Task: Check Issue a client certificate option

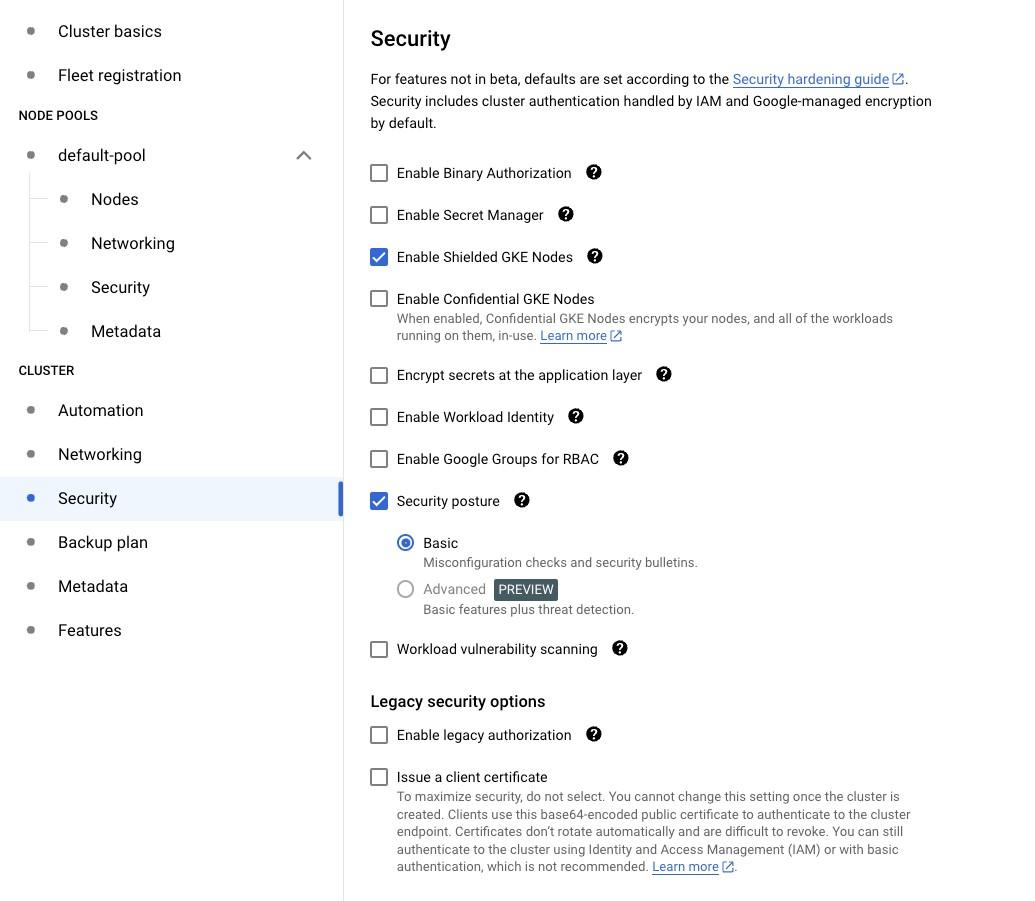Action: pyautogui.click(x=379, y=777)
